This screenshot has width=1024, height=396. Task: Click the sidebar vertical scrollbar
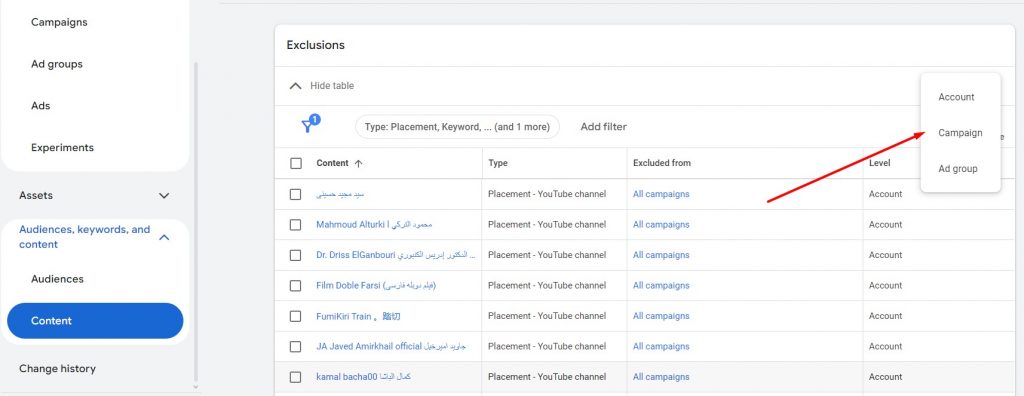[195, 222]
